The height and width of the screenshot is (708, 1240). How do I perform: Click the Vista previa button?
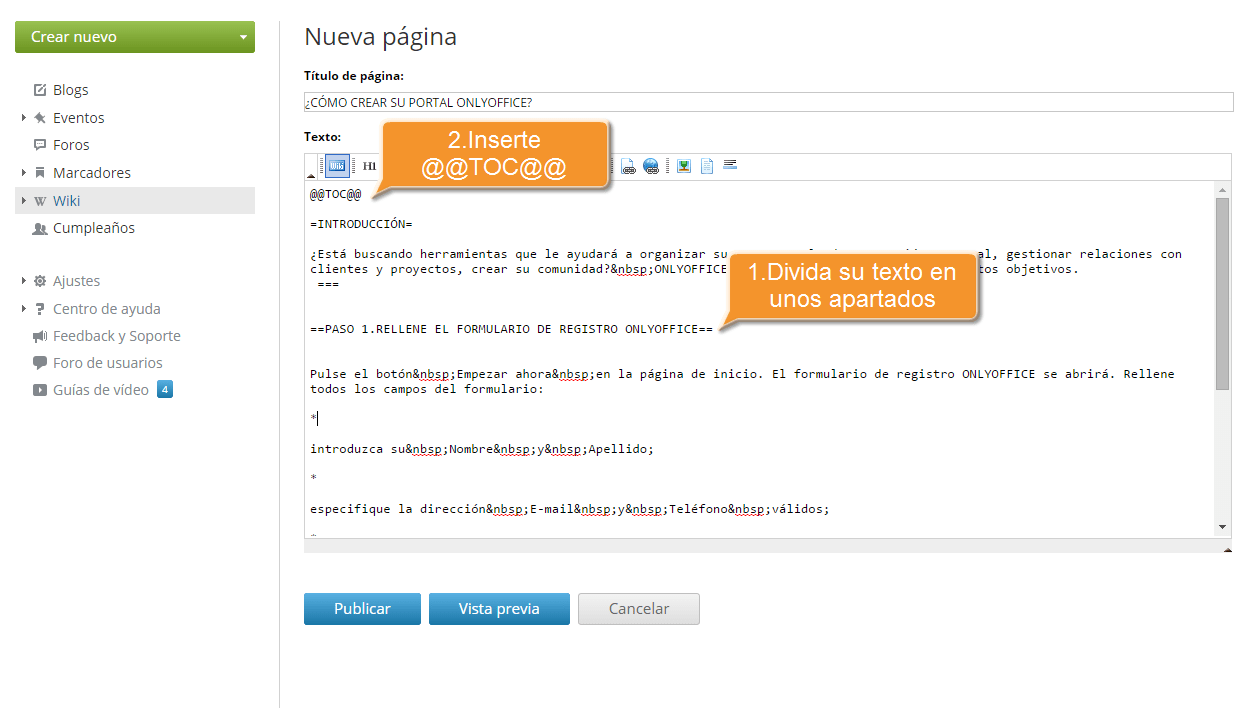tap(499, 609)
